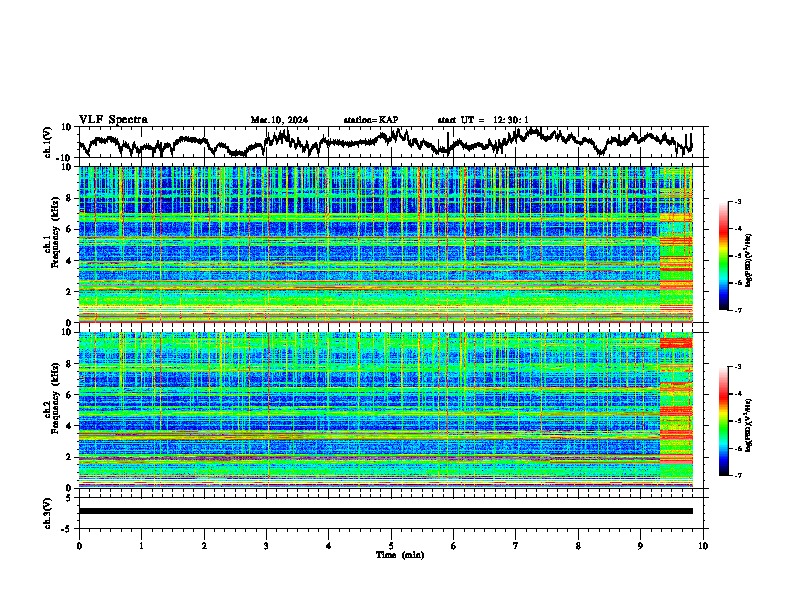The height and width of the screenshot is (612, 792).
Task: Click the ch.1 "Frequency (kHz)" axis label
Action: click(55, 232)
